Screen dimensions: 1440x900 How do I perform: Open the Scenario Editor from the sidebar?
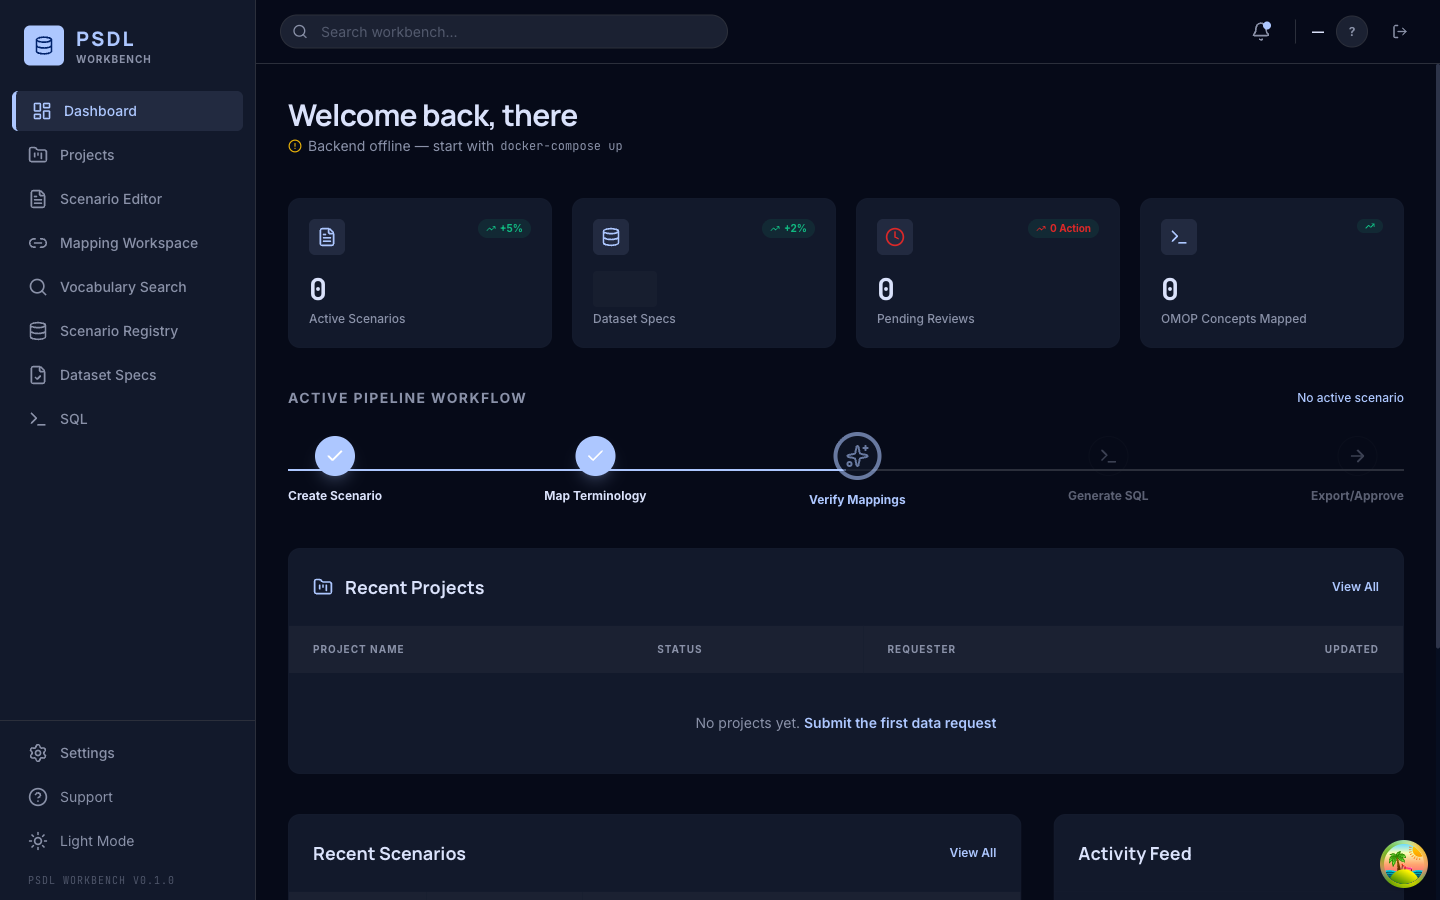[111, 199]
